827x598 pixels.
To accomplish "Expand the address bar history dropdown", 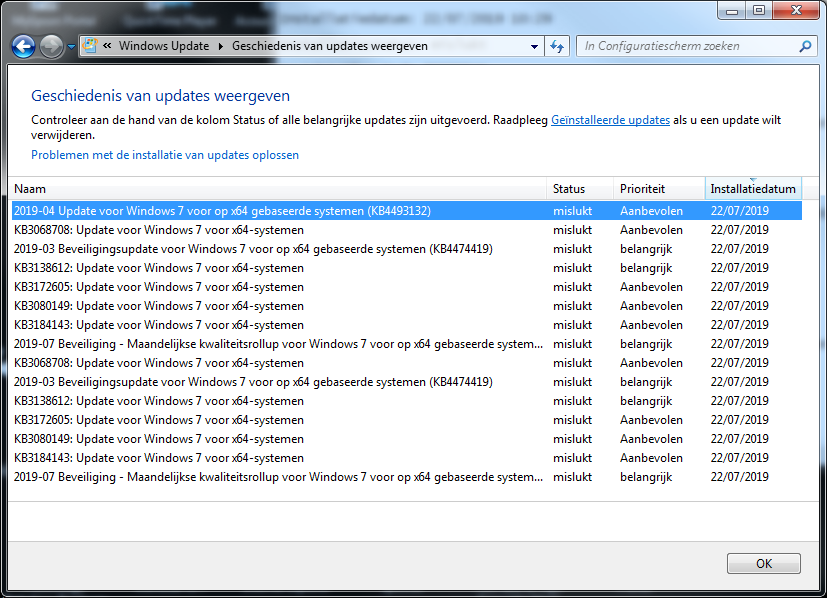I will coord(534,46).
